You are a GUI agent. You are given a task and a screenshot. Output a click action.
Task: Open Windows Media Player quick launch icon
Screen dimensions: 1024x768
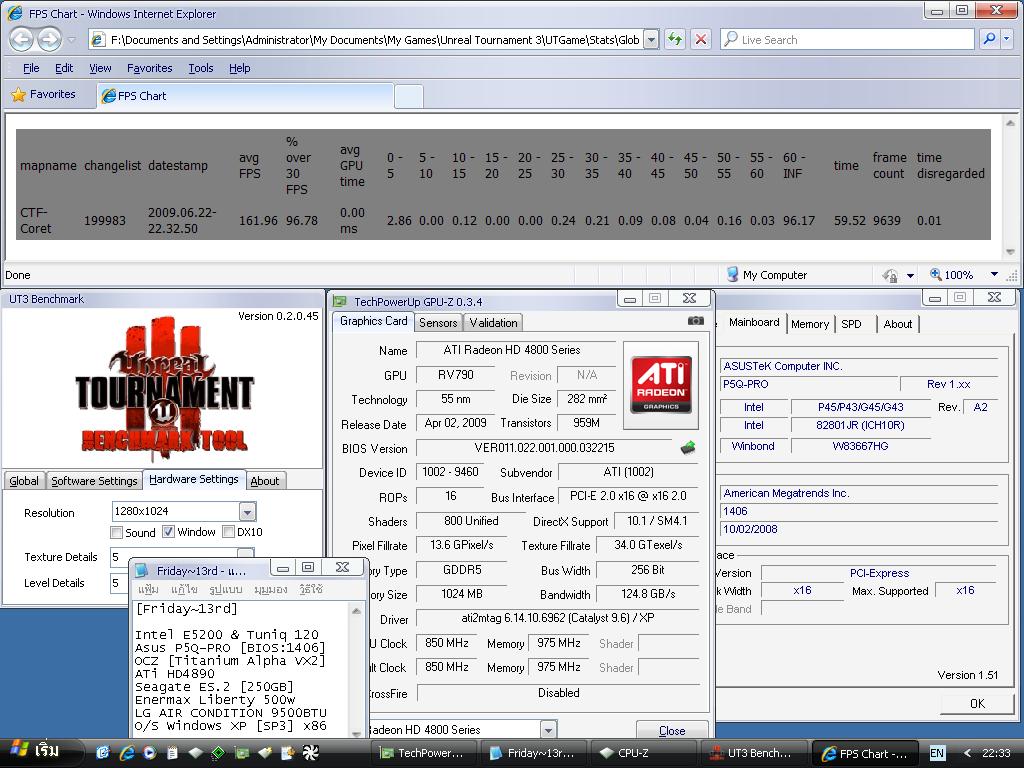click(x=150, y=753)
